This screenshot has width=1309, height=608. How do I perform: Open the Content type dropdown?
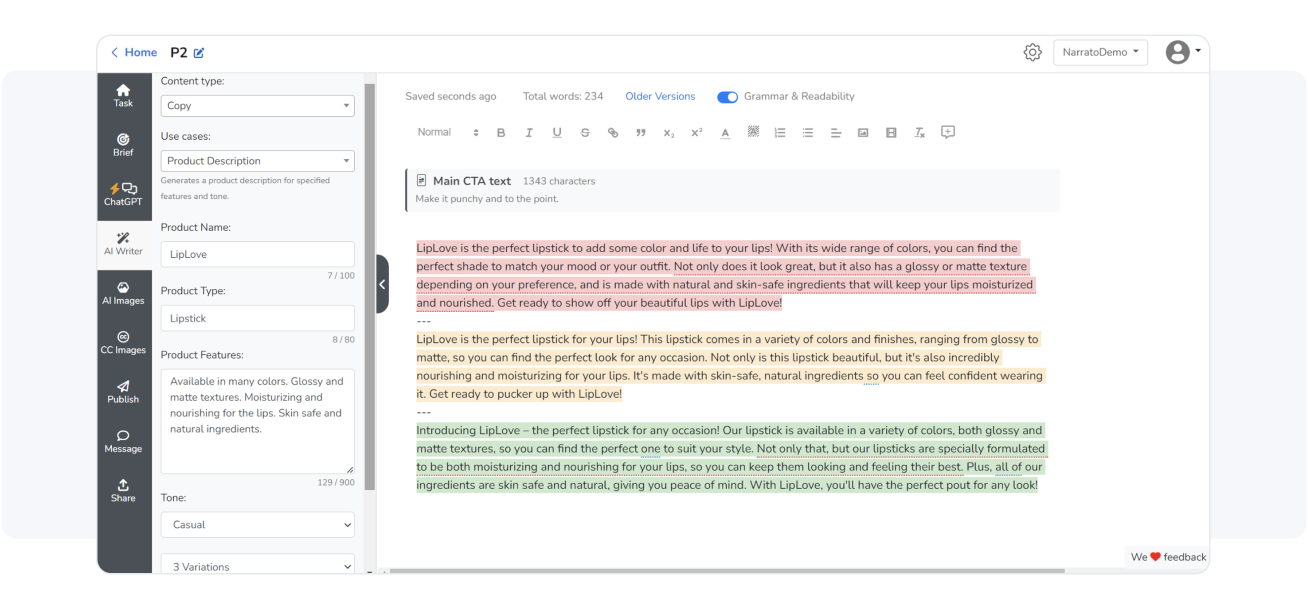click(257, 106)
